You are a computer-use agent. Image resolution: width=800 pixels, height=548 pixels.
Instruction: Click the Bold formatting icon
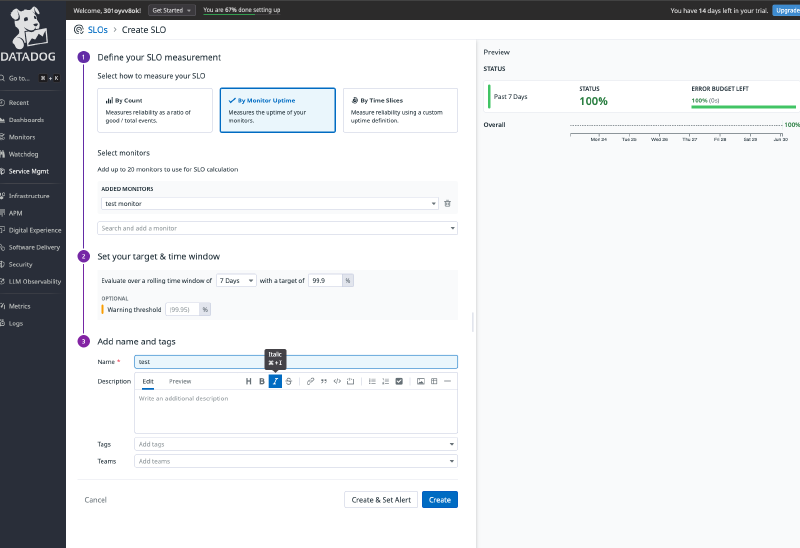[x=262, y=381]
